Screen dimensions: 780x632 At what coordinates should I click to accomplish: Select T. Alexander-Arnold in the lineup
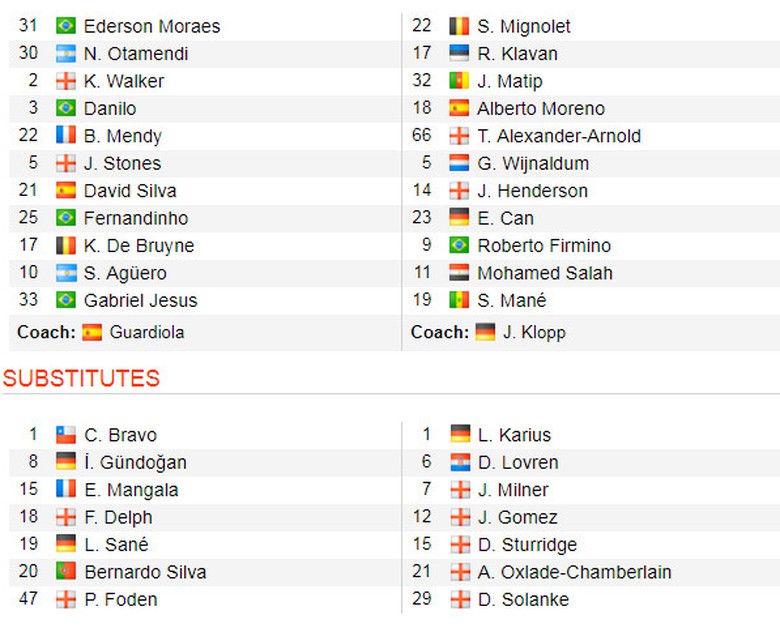click(559, 136)
